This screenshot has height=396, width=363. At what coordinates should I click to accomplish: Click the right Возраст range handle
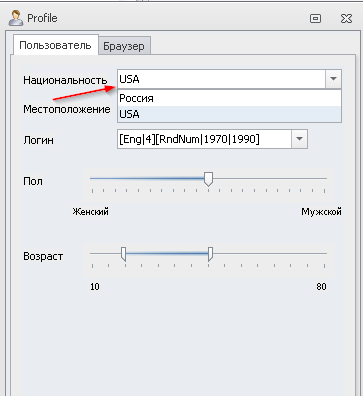[210, 254]
